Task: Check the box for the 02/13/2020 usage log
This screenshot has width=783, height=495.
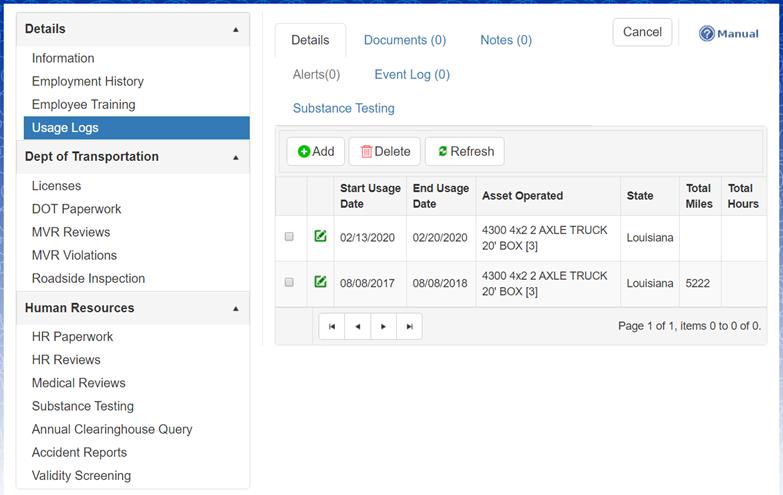Action: (289, 237)
